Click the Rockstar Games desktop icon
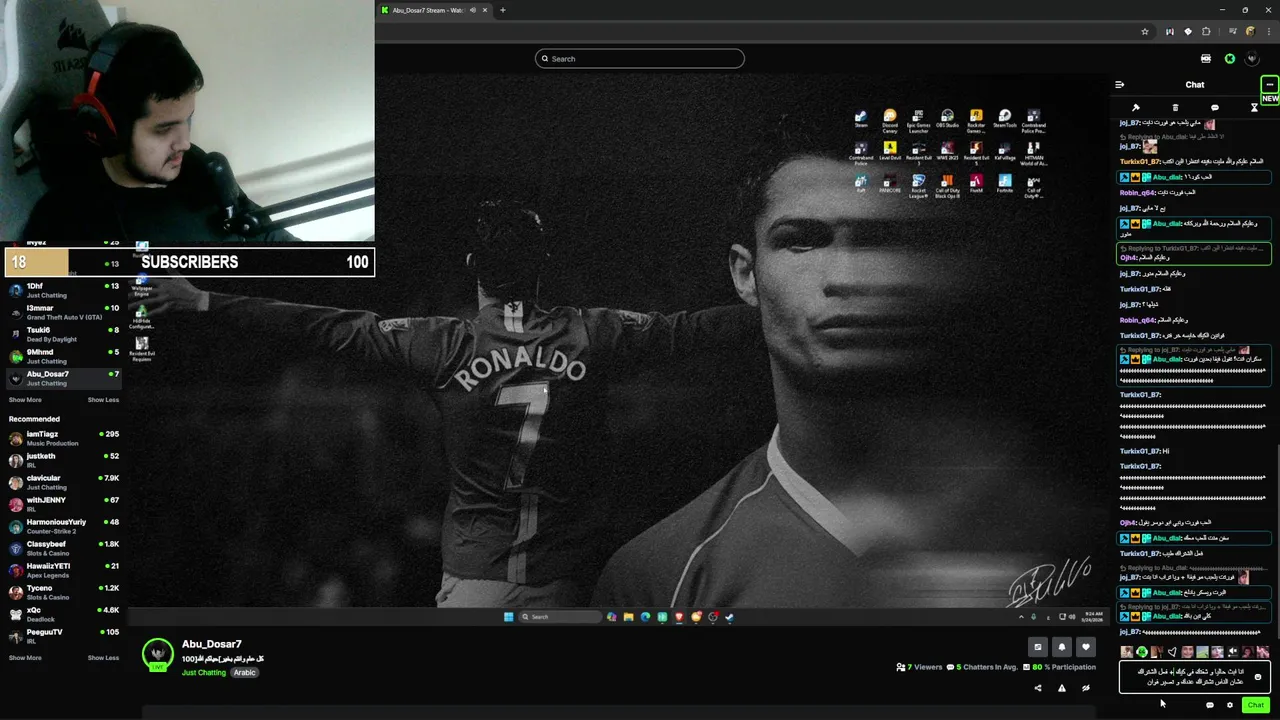 click(976, 121)
